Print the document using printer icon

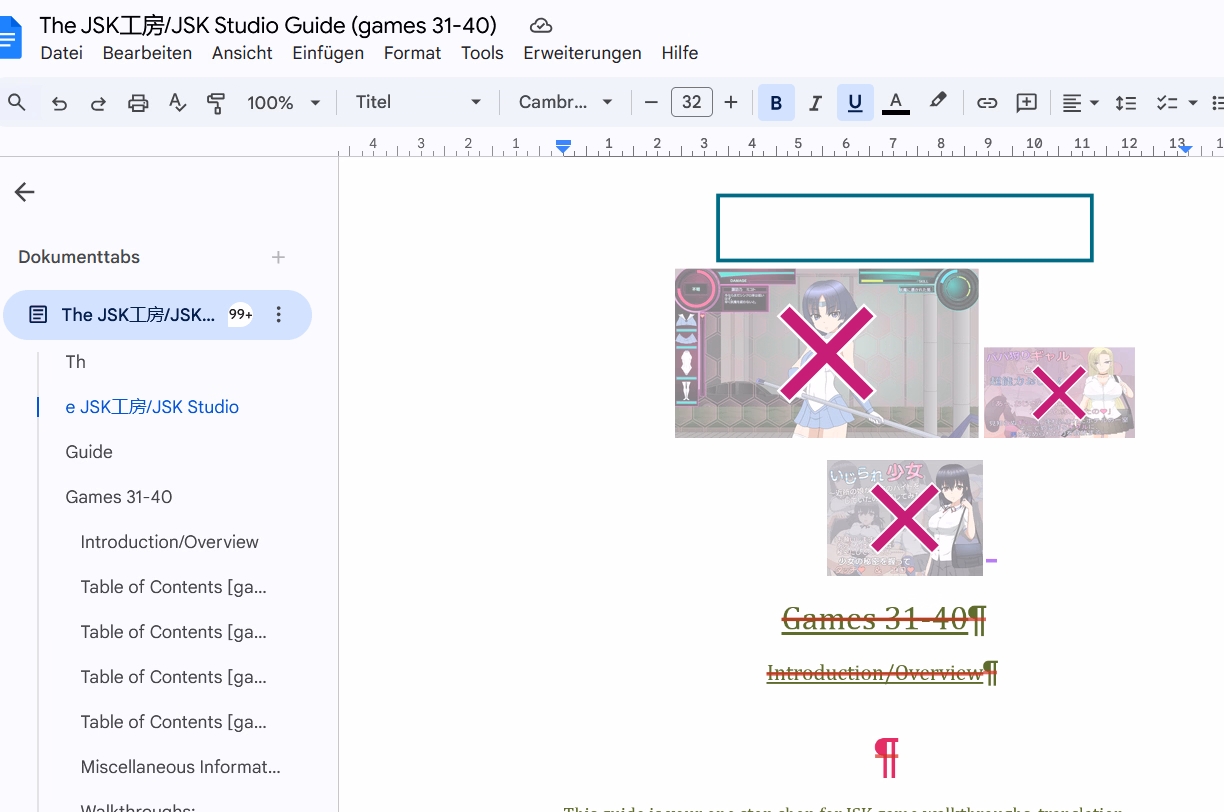pos(138,103)
